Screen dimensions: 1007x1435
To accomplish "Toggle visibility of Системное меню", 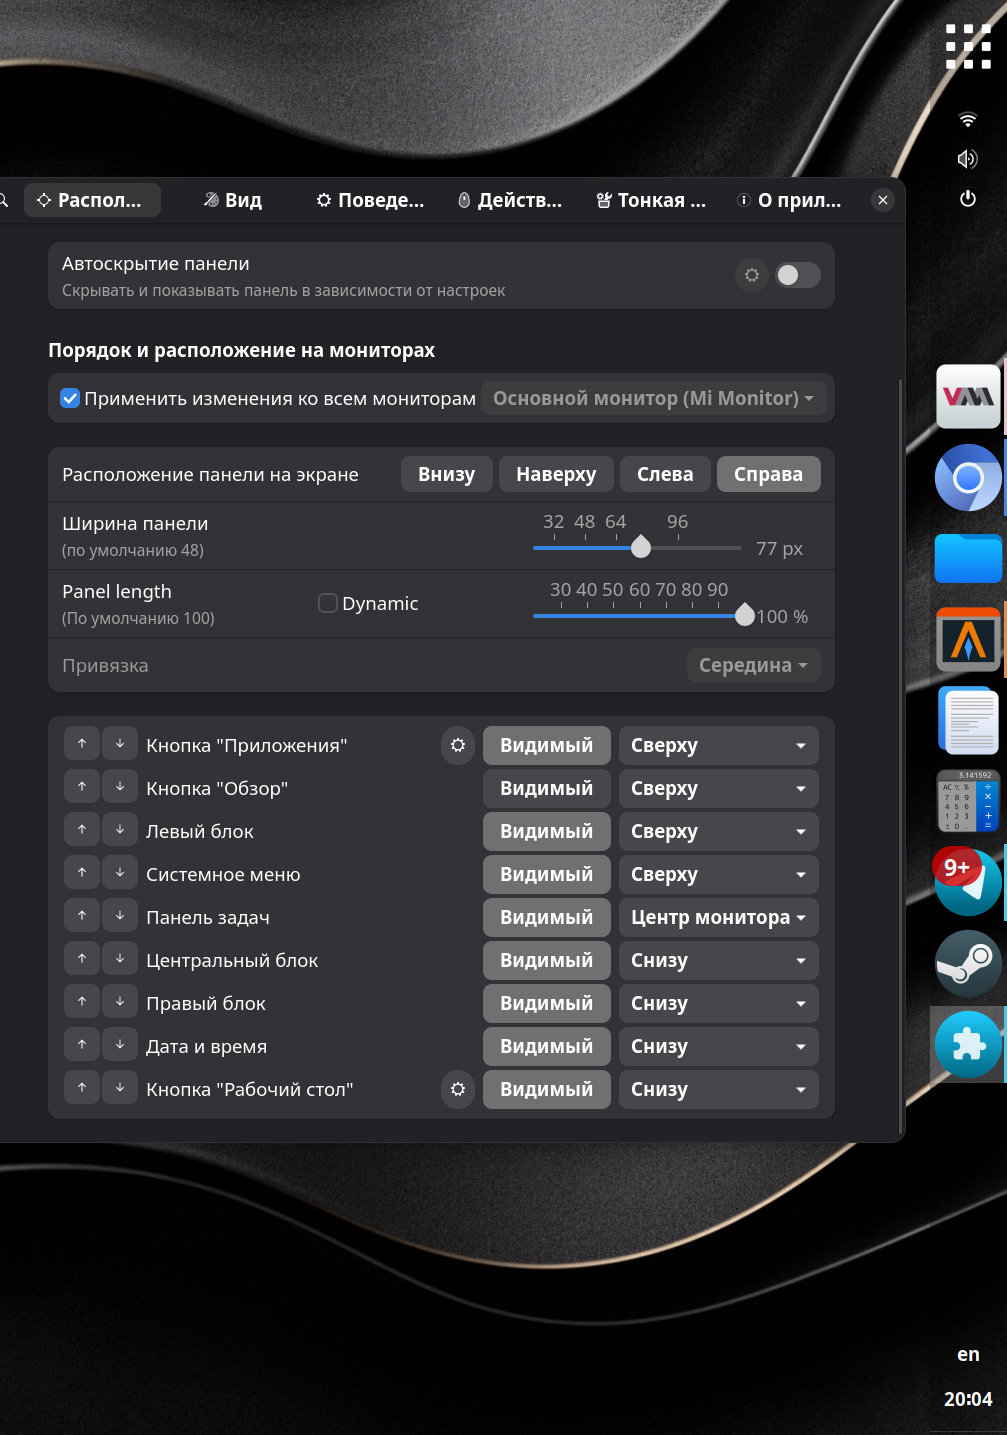I will pyautogui.click(x=547, y=874).
